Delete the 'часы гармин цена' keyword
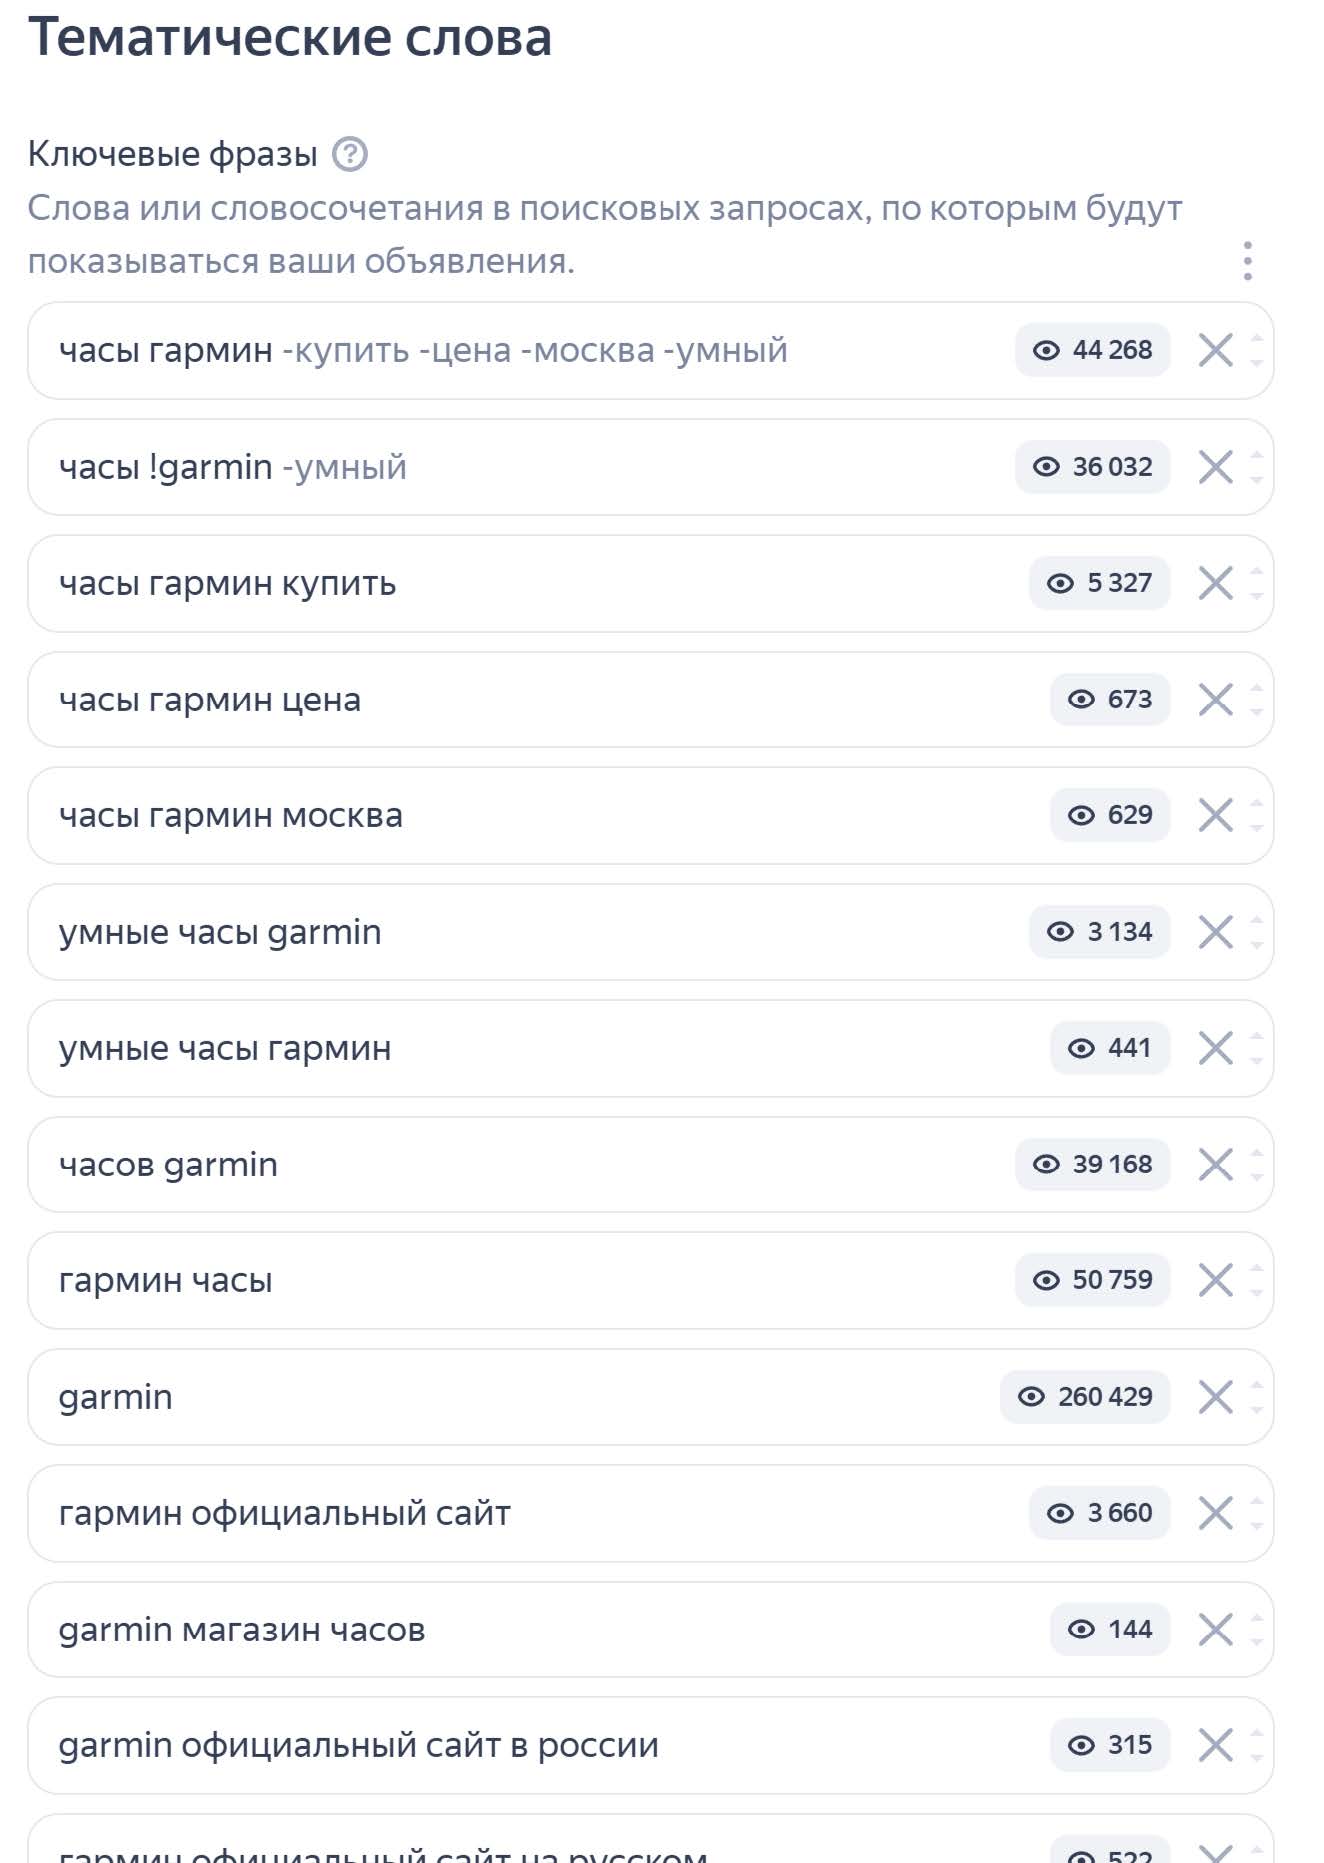The image size is (1324, 1863). point(1215,700)
